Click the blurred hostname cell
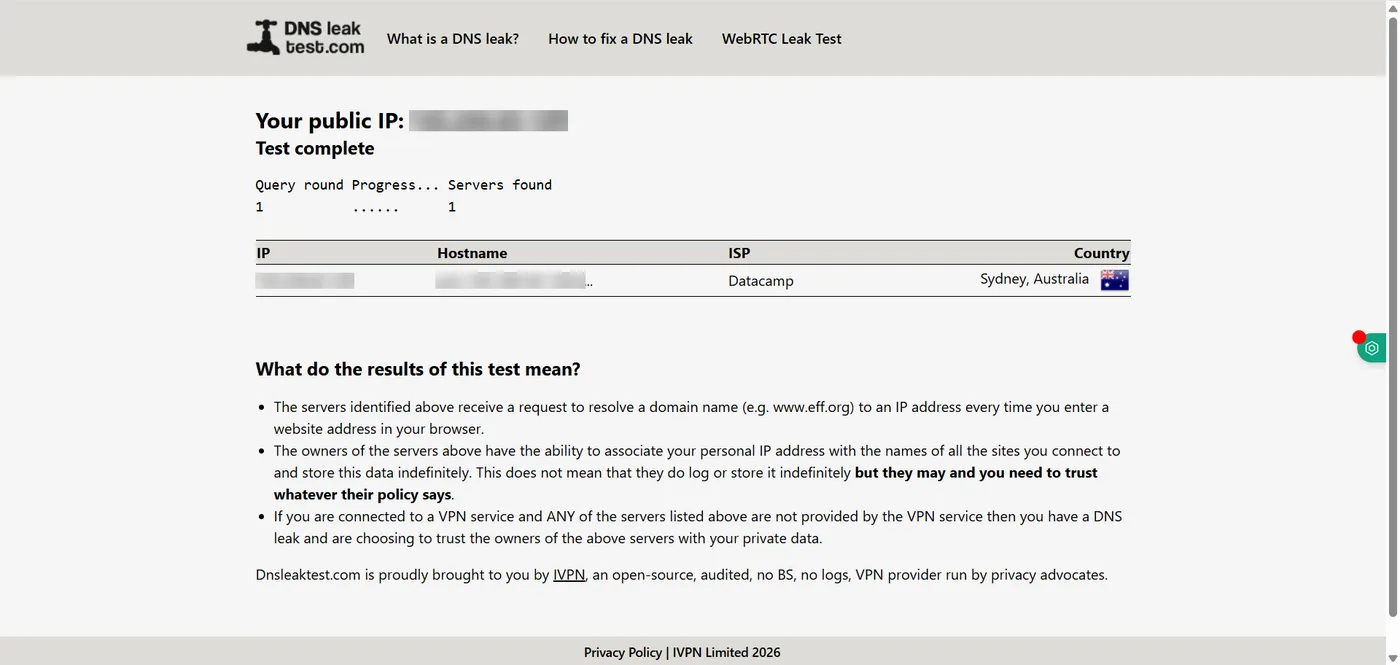The image size is (1400, 665). [x=514, y=281]
